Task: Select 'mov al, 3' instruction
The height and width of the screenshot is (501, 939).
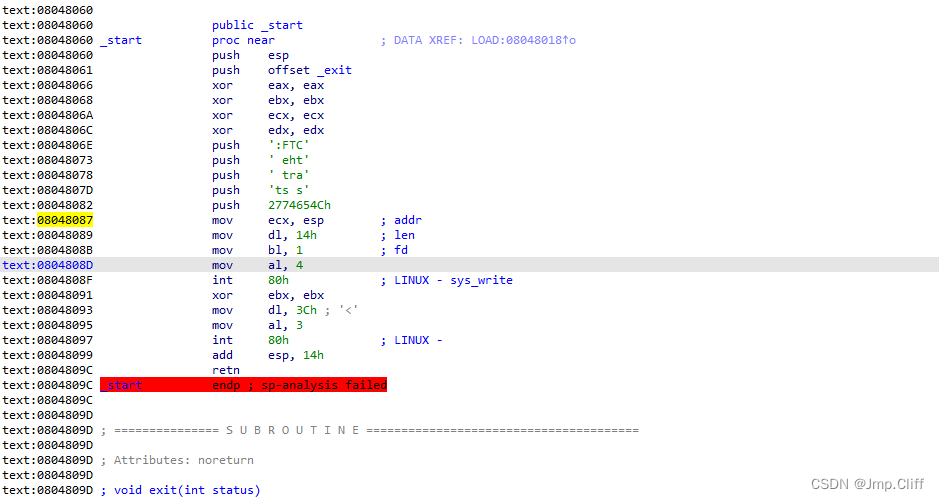Action: [x=258, y=325]
